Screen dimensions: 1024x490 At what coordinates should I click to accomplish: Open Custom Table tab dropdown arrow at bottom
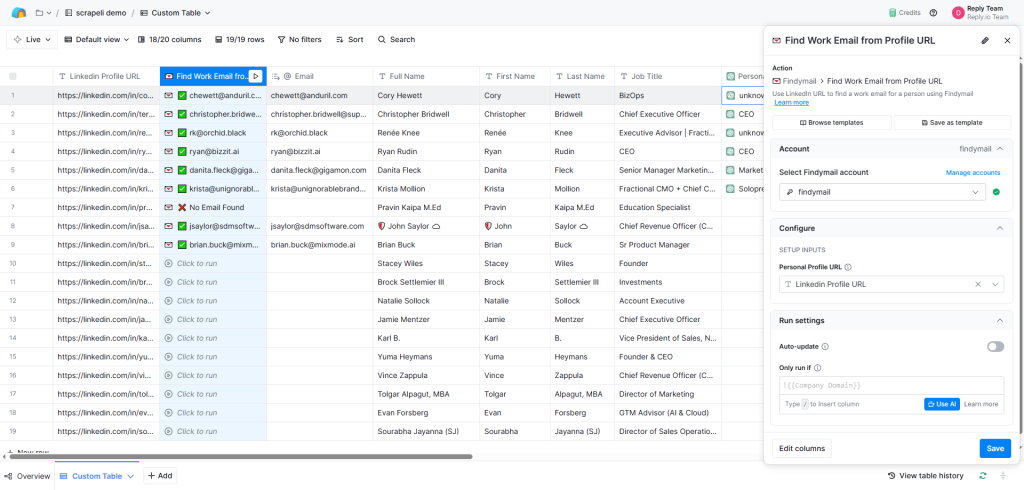pyautogui.click(x=131, y=476)
